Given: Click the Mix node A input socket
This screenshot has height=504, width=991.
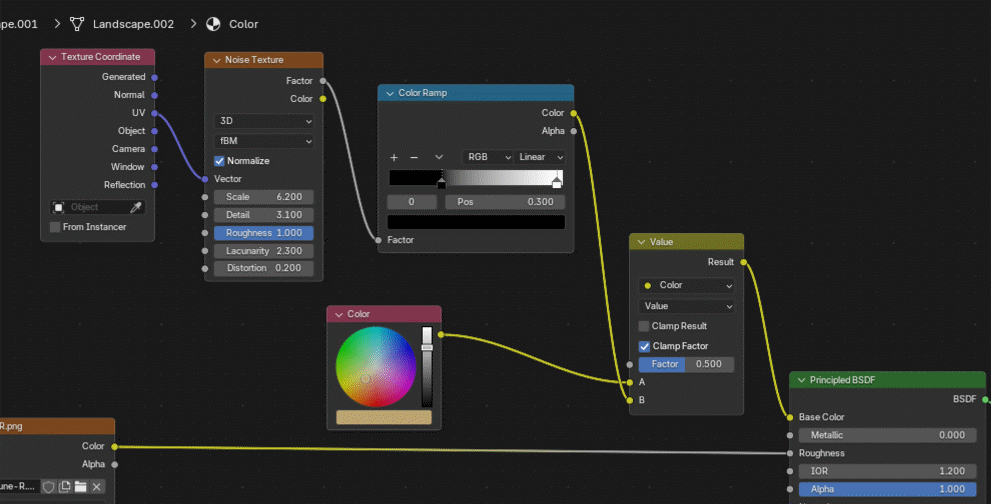Looking at the screenshot, I should pos(630,382).
